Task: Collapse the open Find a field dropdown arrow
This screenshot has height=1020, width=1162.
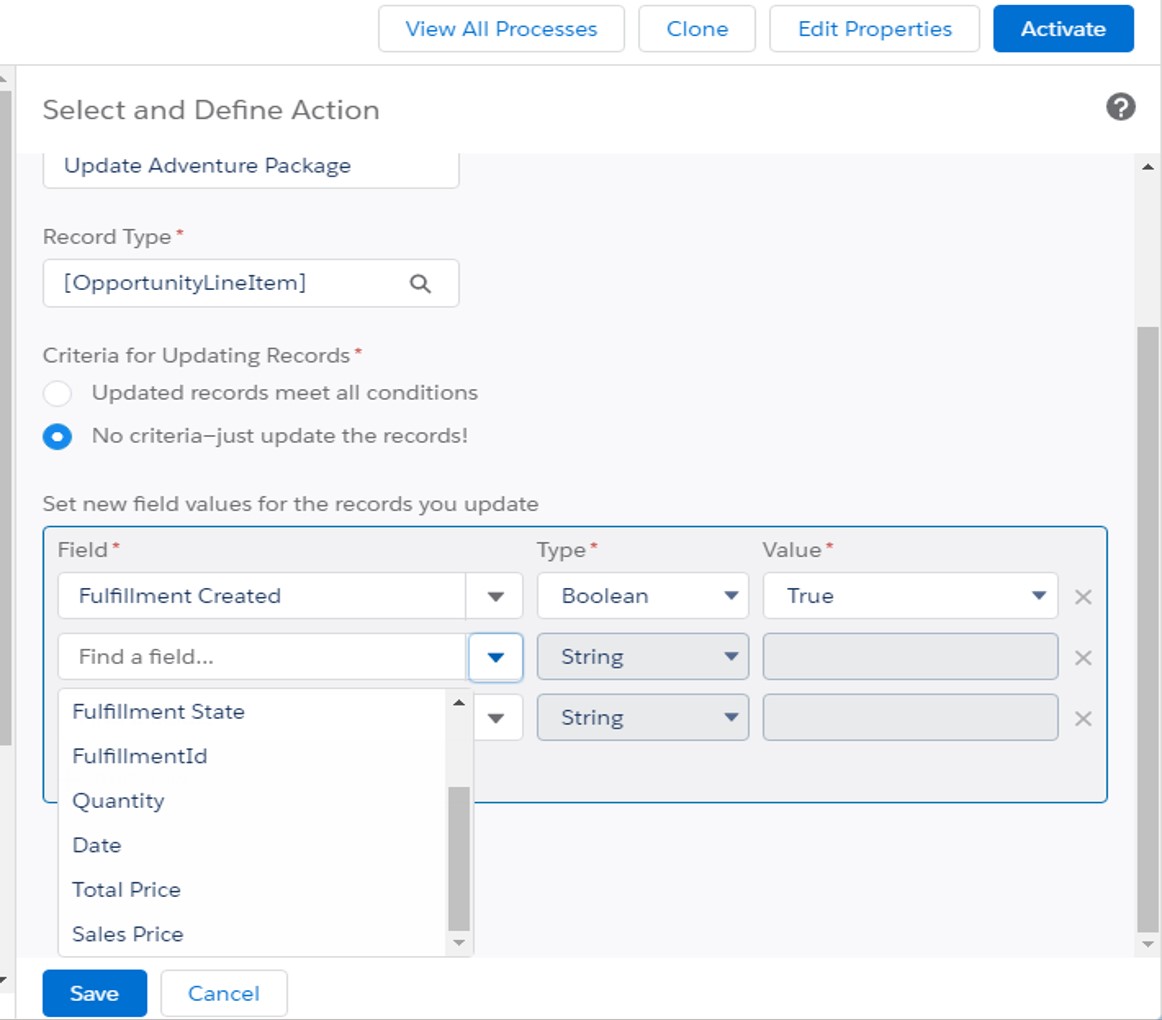Action: click(x=495, y=658)
